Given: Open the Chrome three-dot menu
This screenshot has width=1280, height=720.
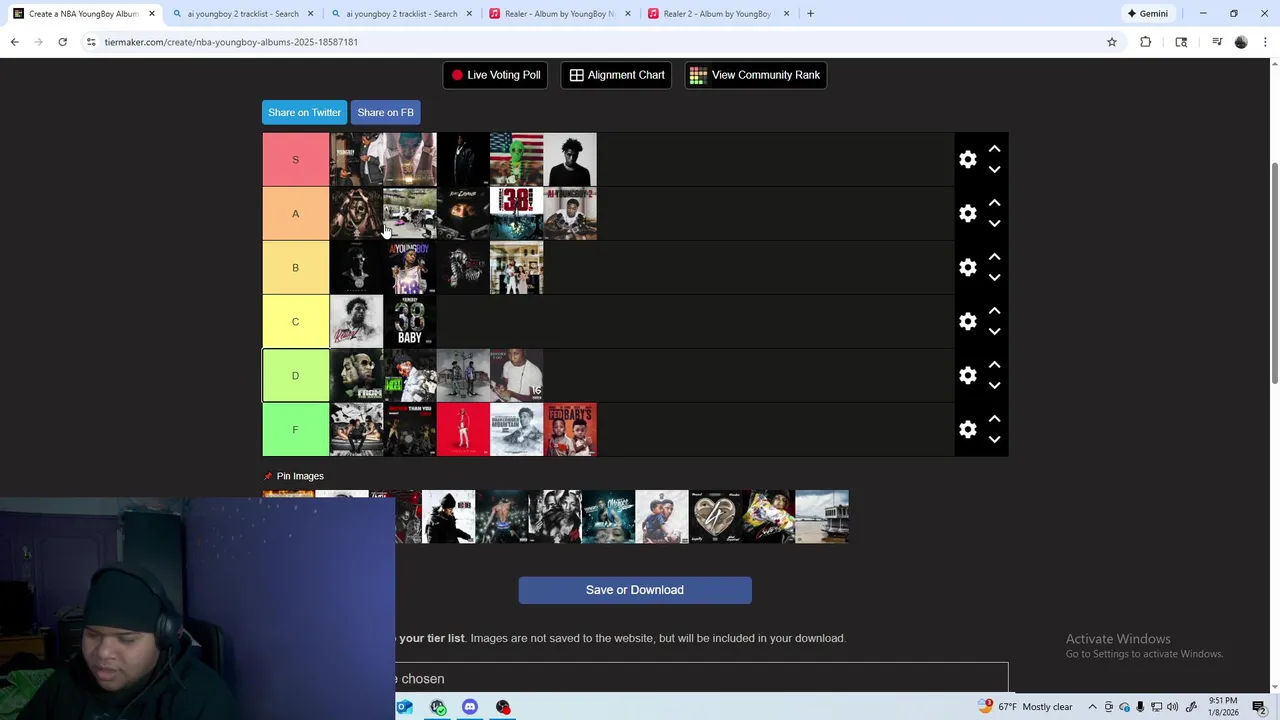Looking at the screenshot, I should 1266,42.
